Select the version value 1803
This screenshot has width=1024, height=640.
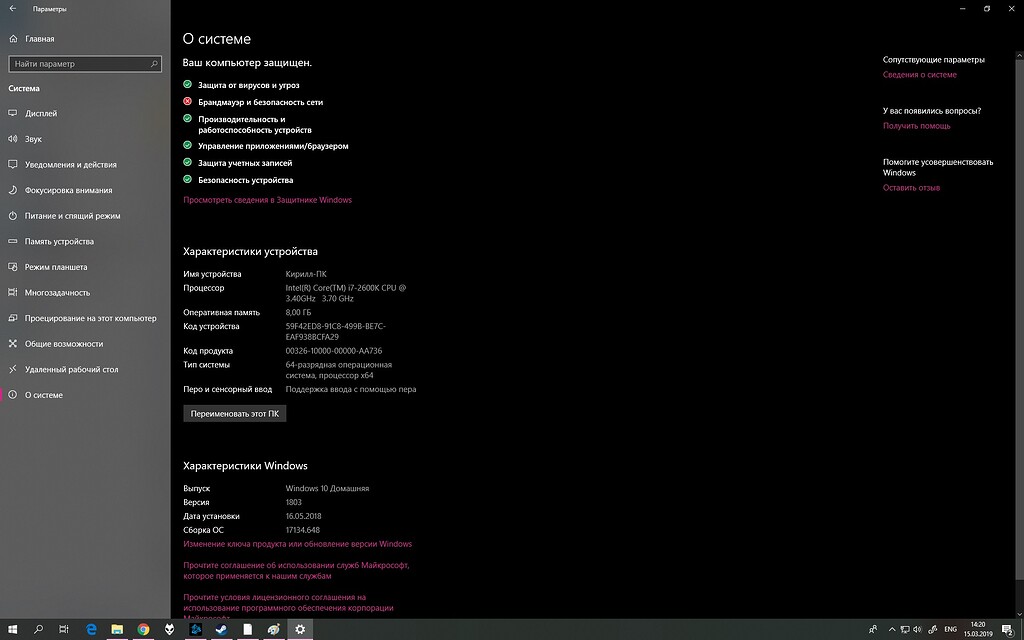293,502
